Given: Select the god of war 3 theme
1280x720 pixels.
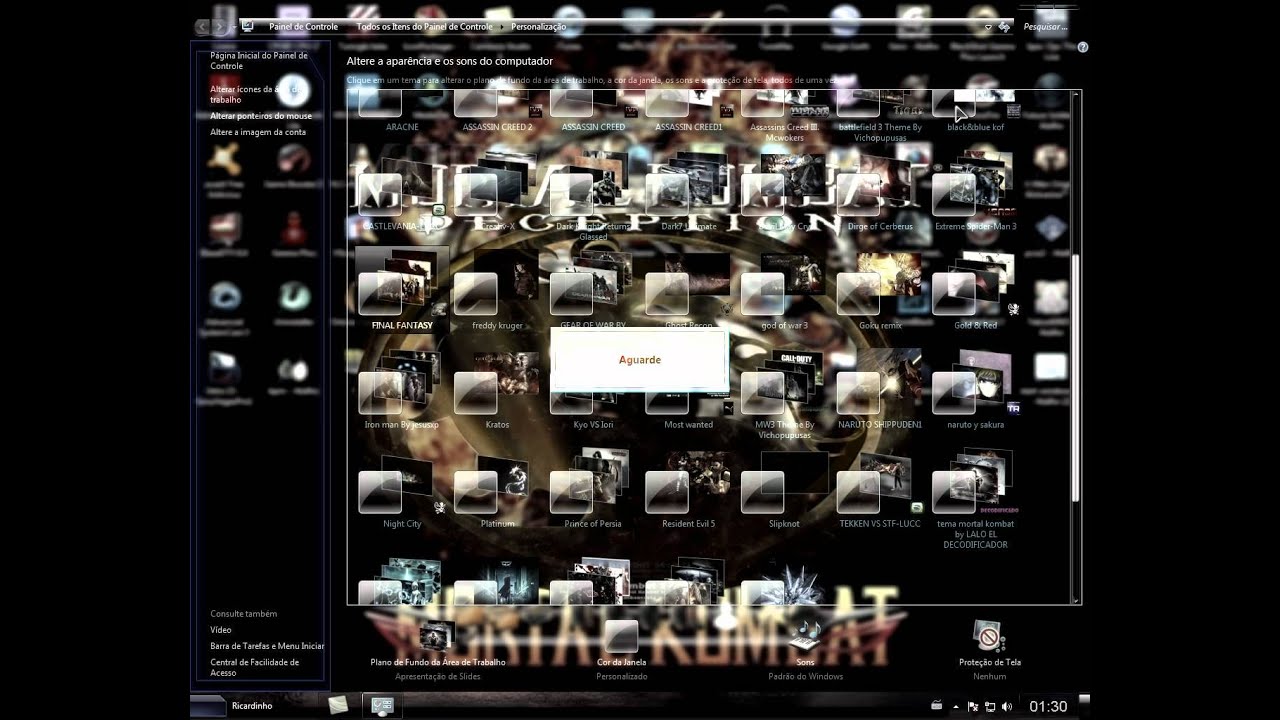Looking at the screenshot, I should pyautogui.click(x=784, y=289).
